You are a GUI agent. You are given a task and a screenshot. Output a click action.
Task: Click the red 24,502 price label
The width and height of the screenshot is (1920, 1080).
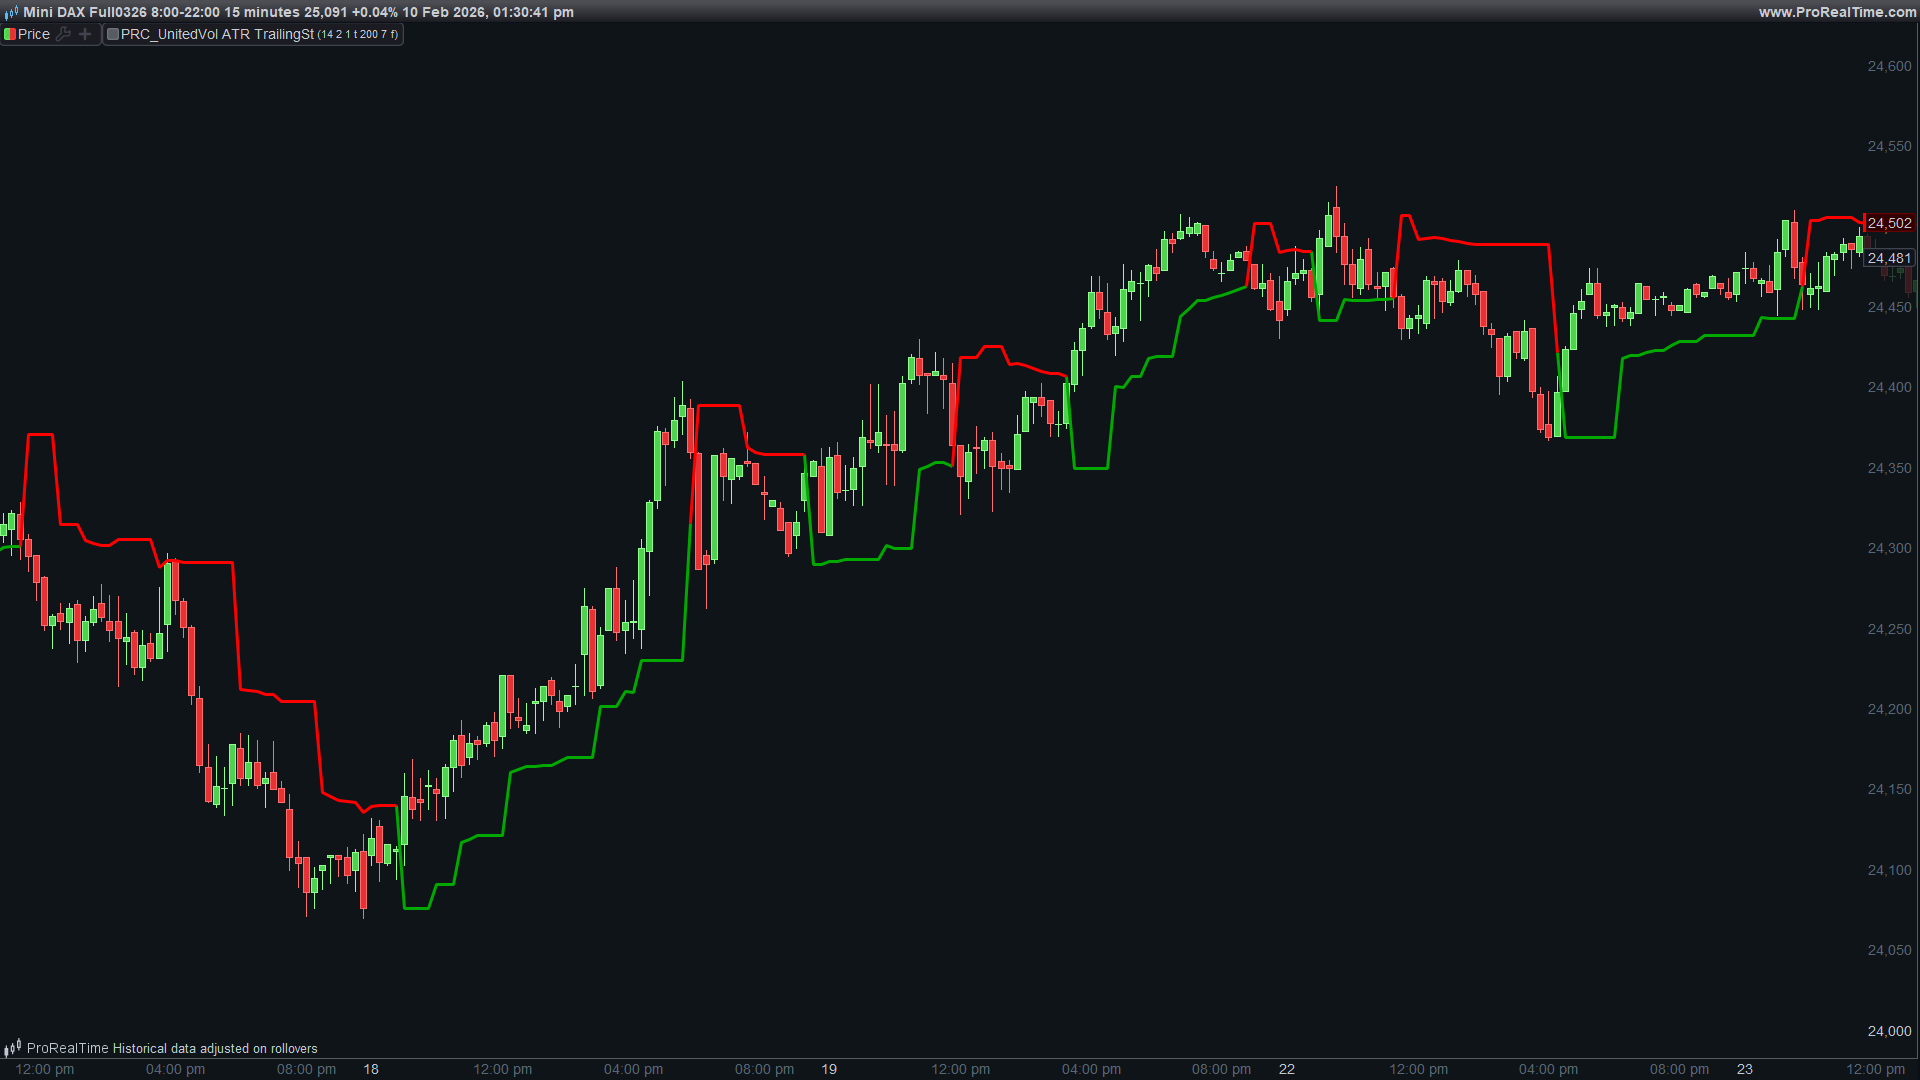point(1889,223)
